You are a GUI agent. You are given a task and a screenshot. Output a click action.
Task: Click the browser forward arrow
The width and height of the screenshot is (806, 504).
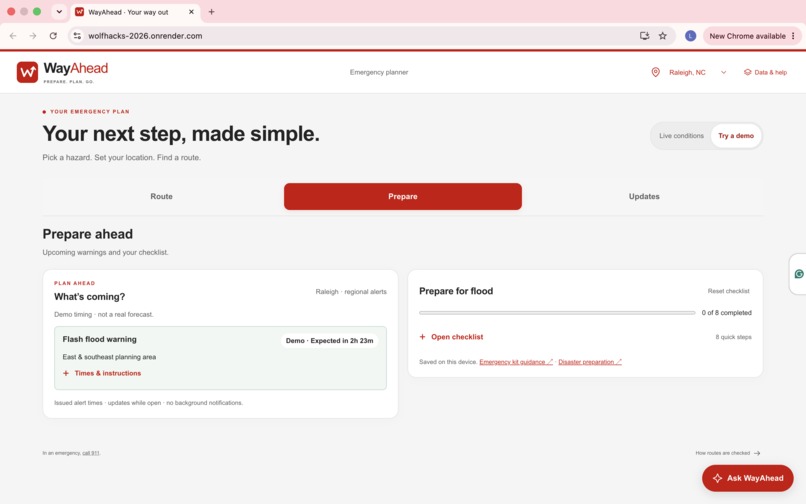point(32,36)
